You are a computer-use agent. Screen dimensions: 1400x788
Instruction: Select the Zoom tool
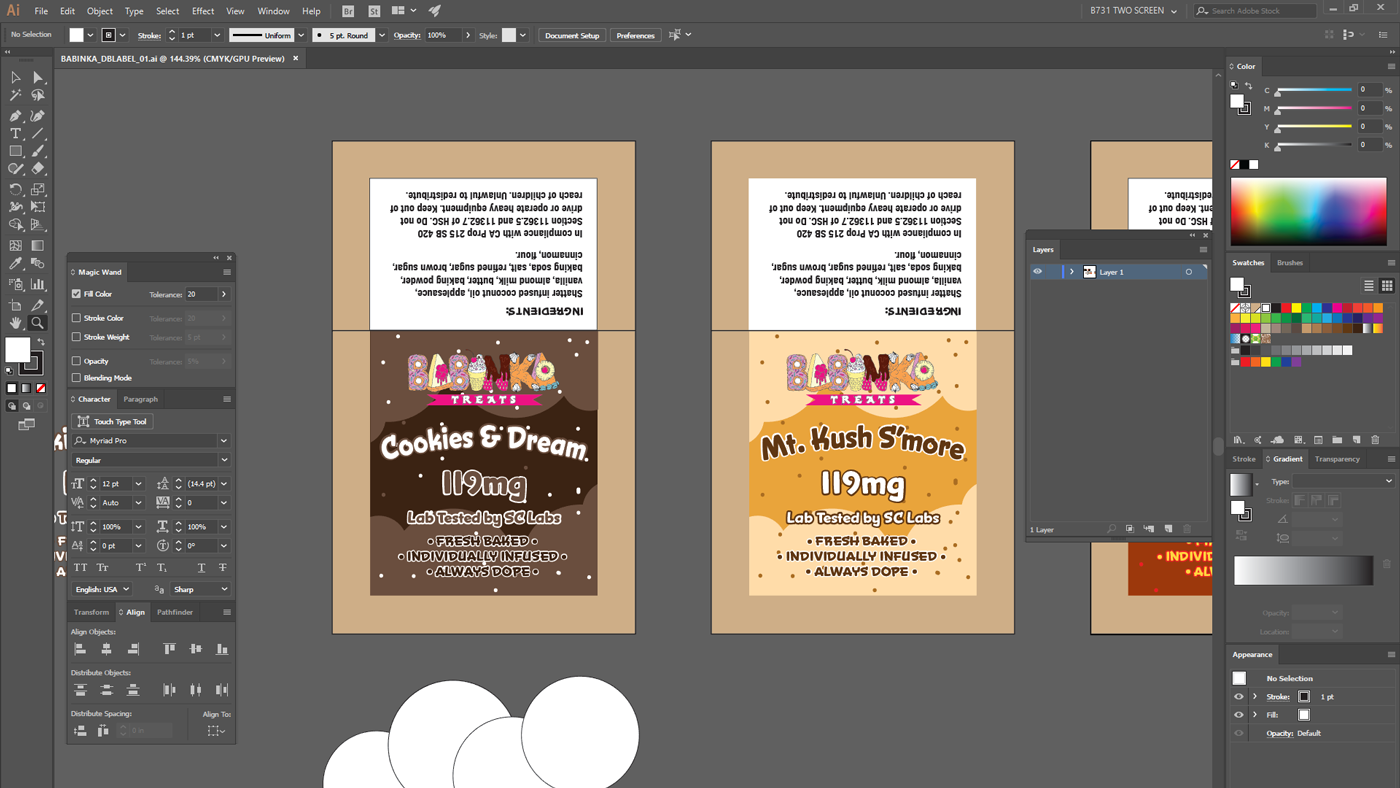[38, 323]
